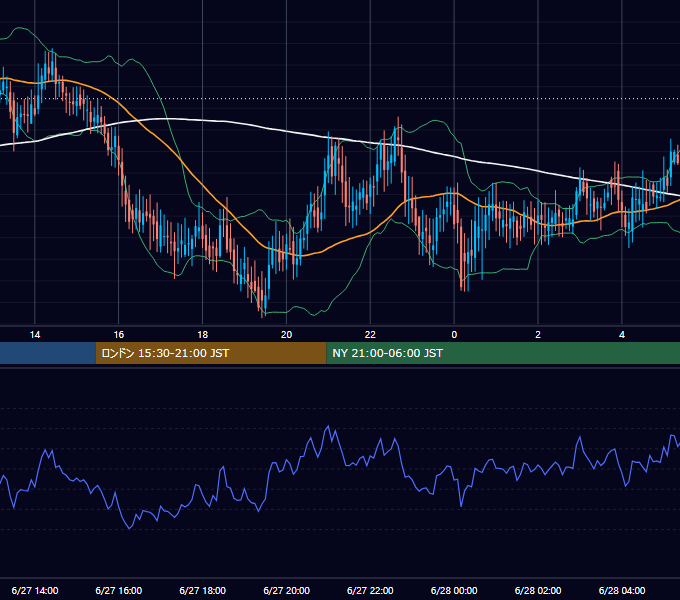The width and height of the screenshot is (680, 600).
Task: Click the '20' hour label on the price chart axis
Action: point(286,335)
